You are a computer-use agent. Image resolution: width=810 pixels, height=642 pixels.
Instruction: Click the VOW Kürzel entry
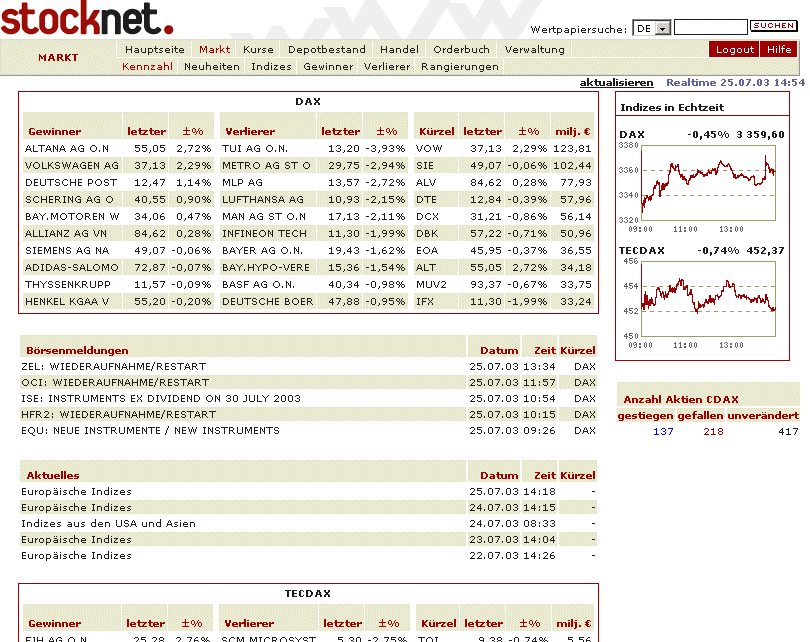coord(429,149)
